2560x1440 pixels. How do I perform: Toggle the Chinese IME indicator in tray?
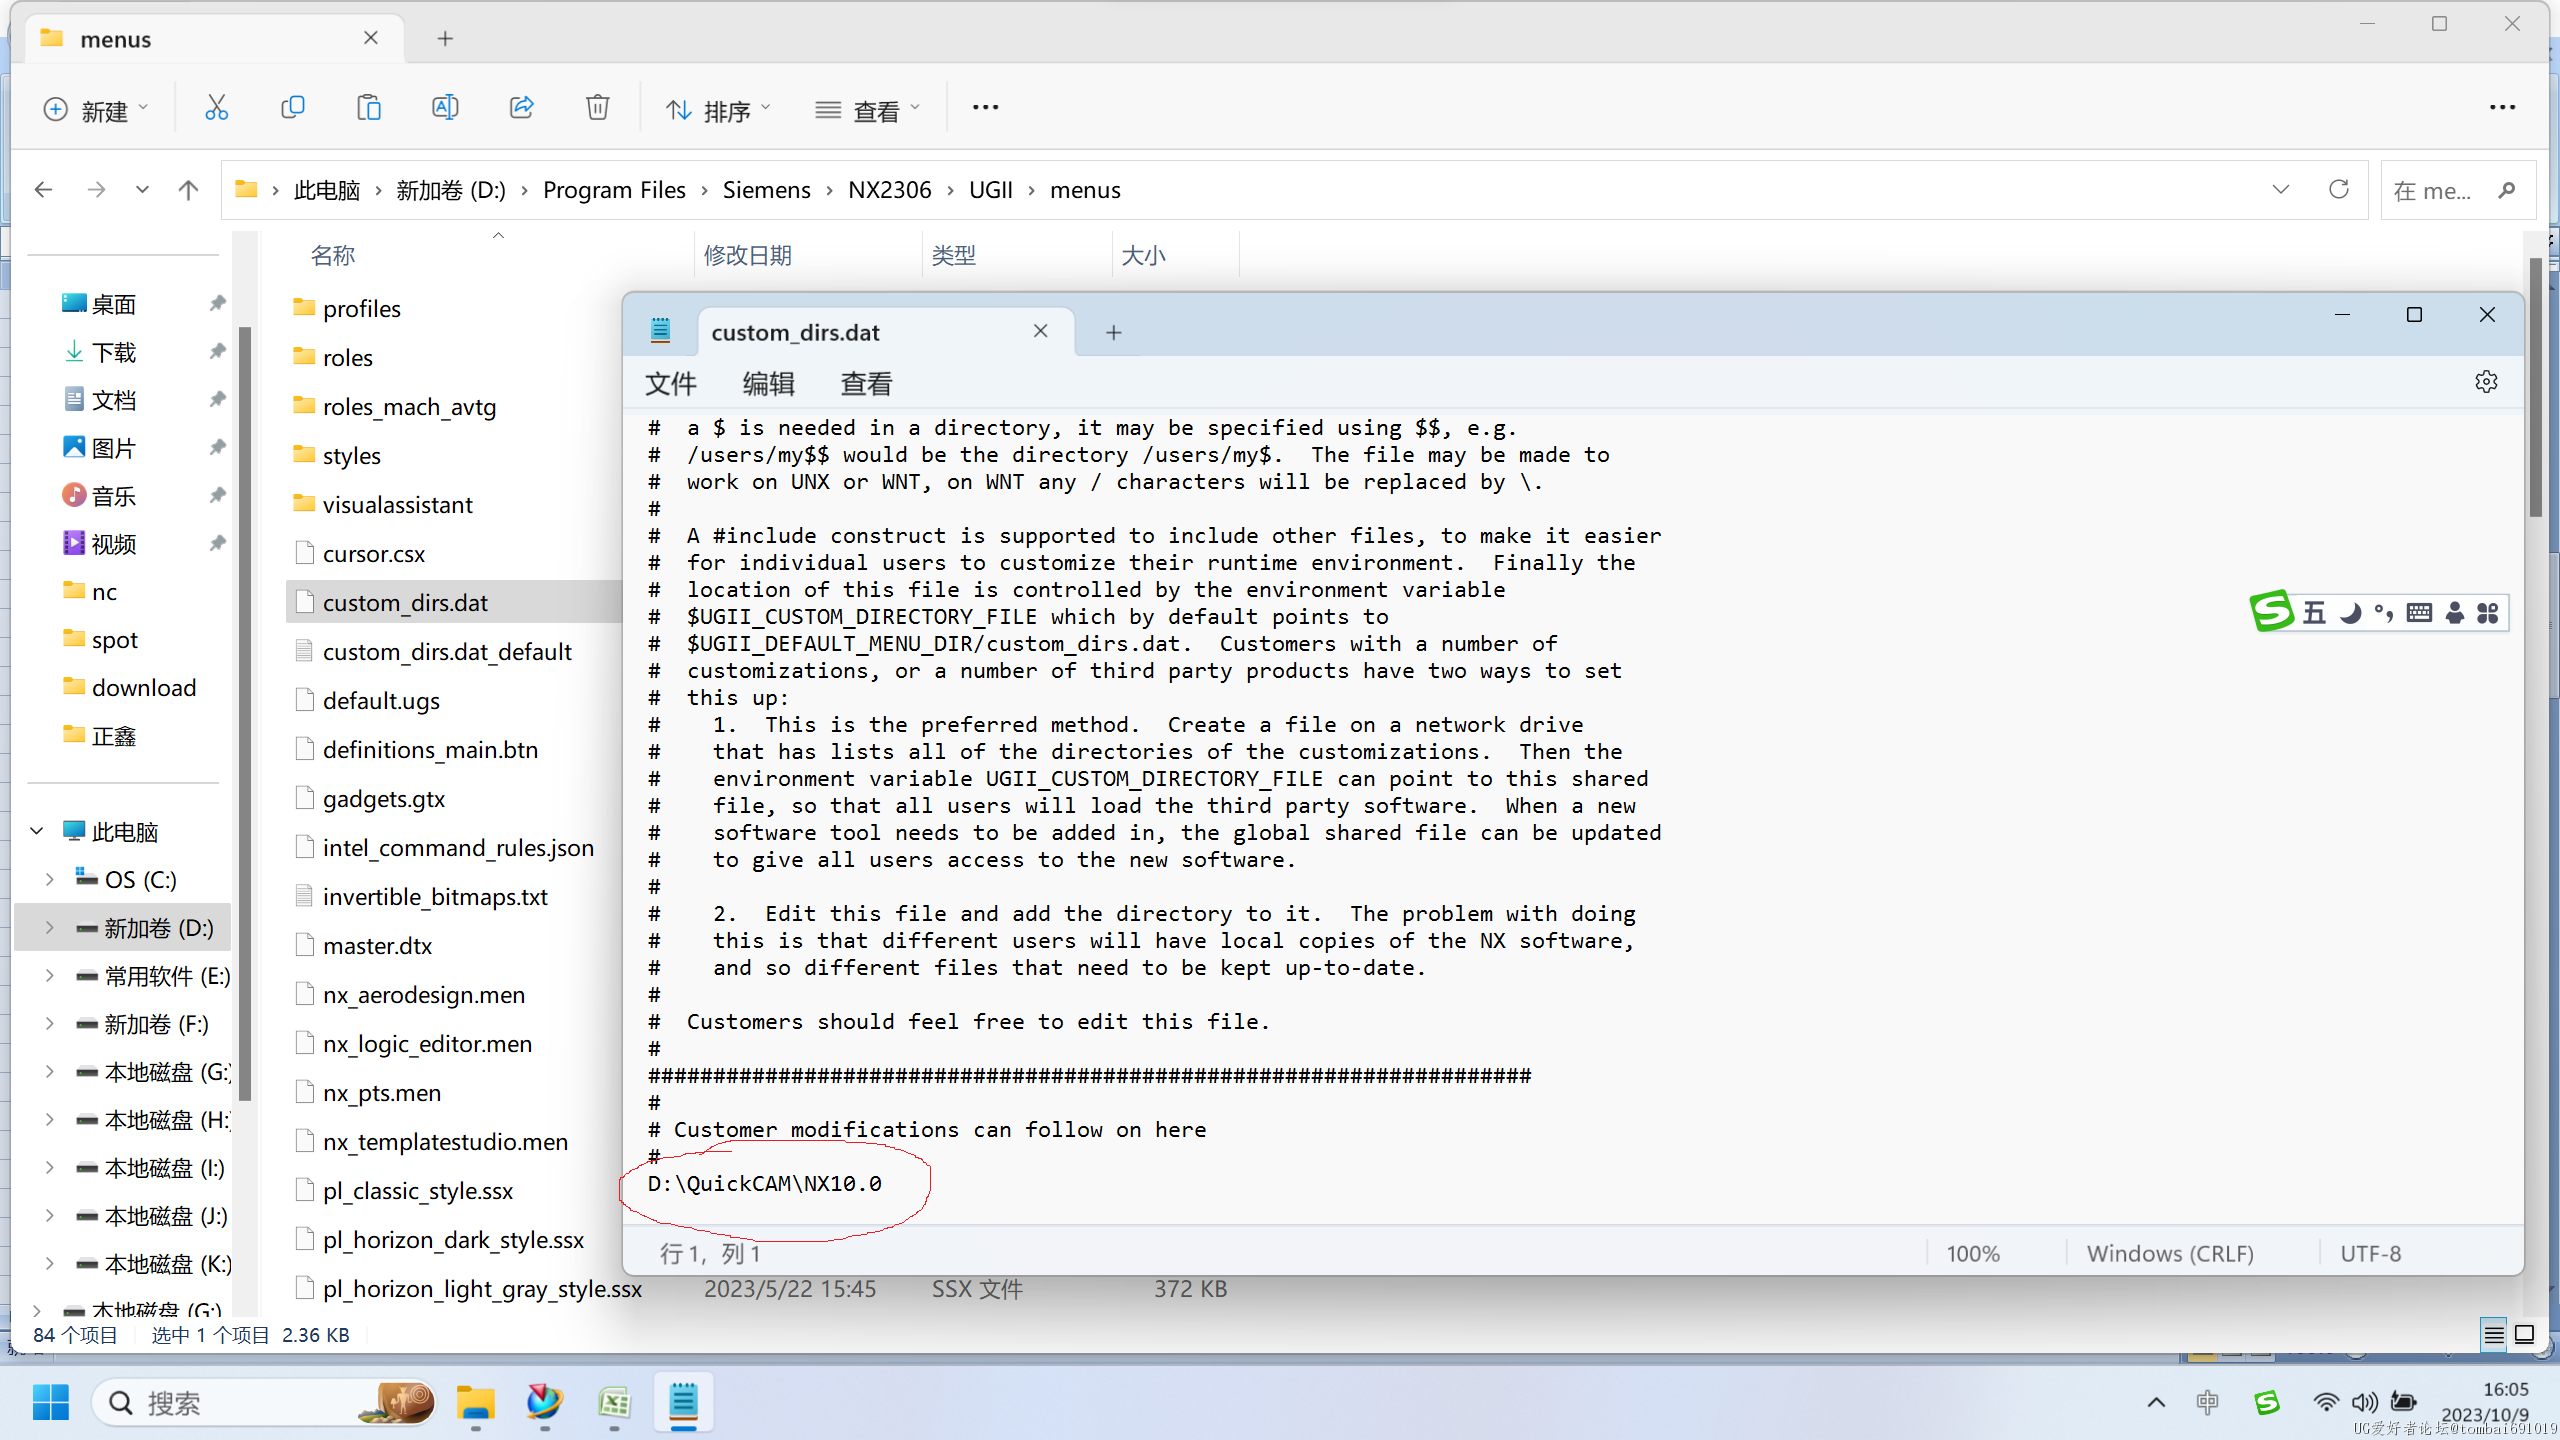[2208, 1402]
